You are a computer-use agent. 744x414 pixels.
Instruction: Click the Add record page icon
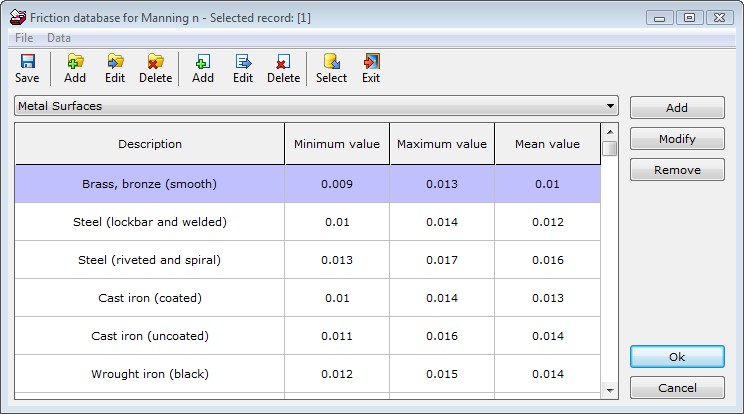(203, 62)
